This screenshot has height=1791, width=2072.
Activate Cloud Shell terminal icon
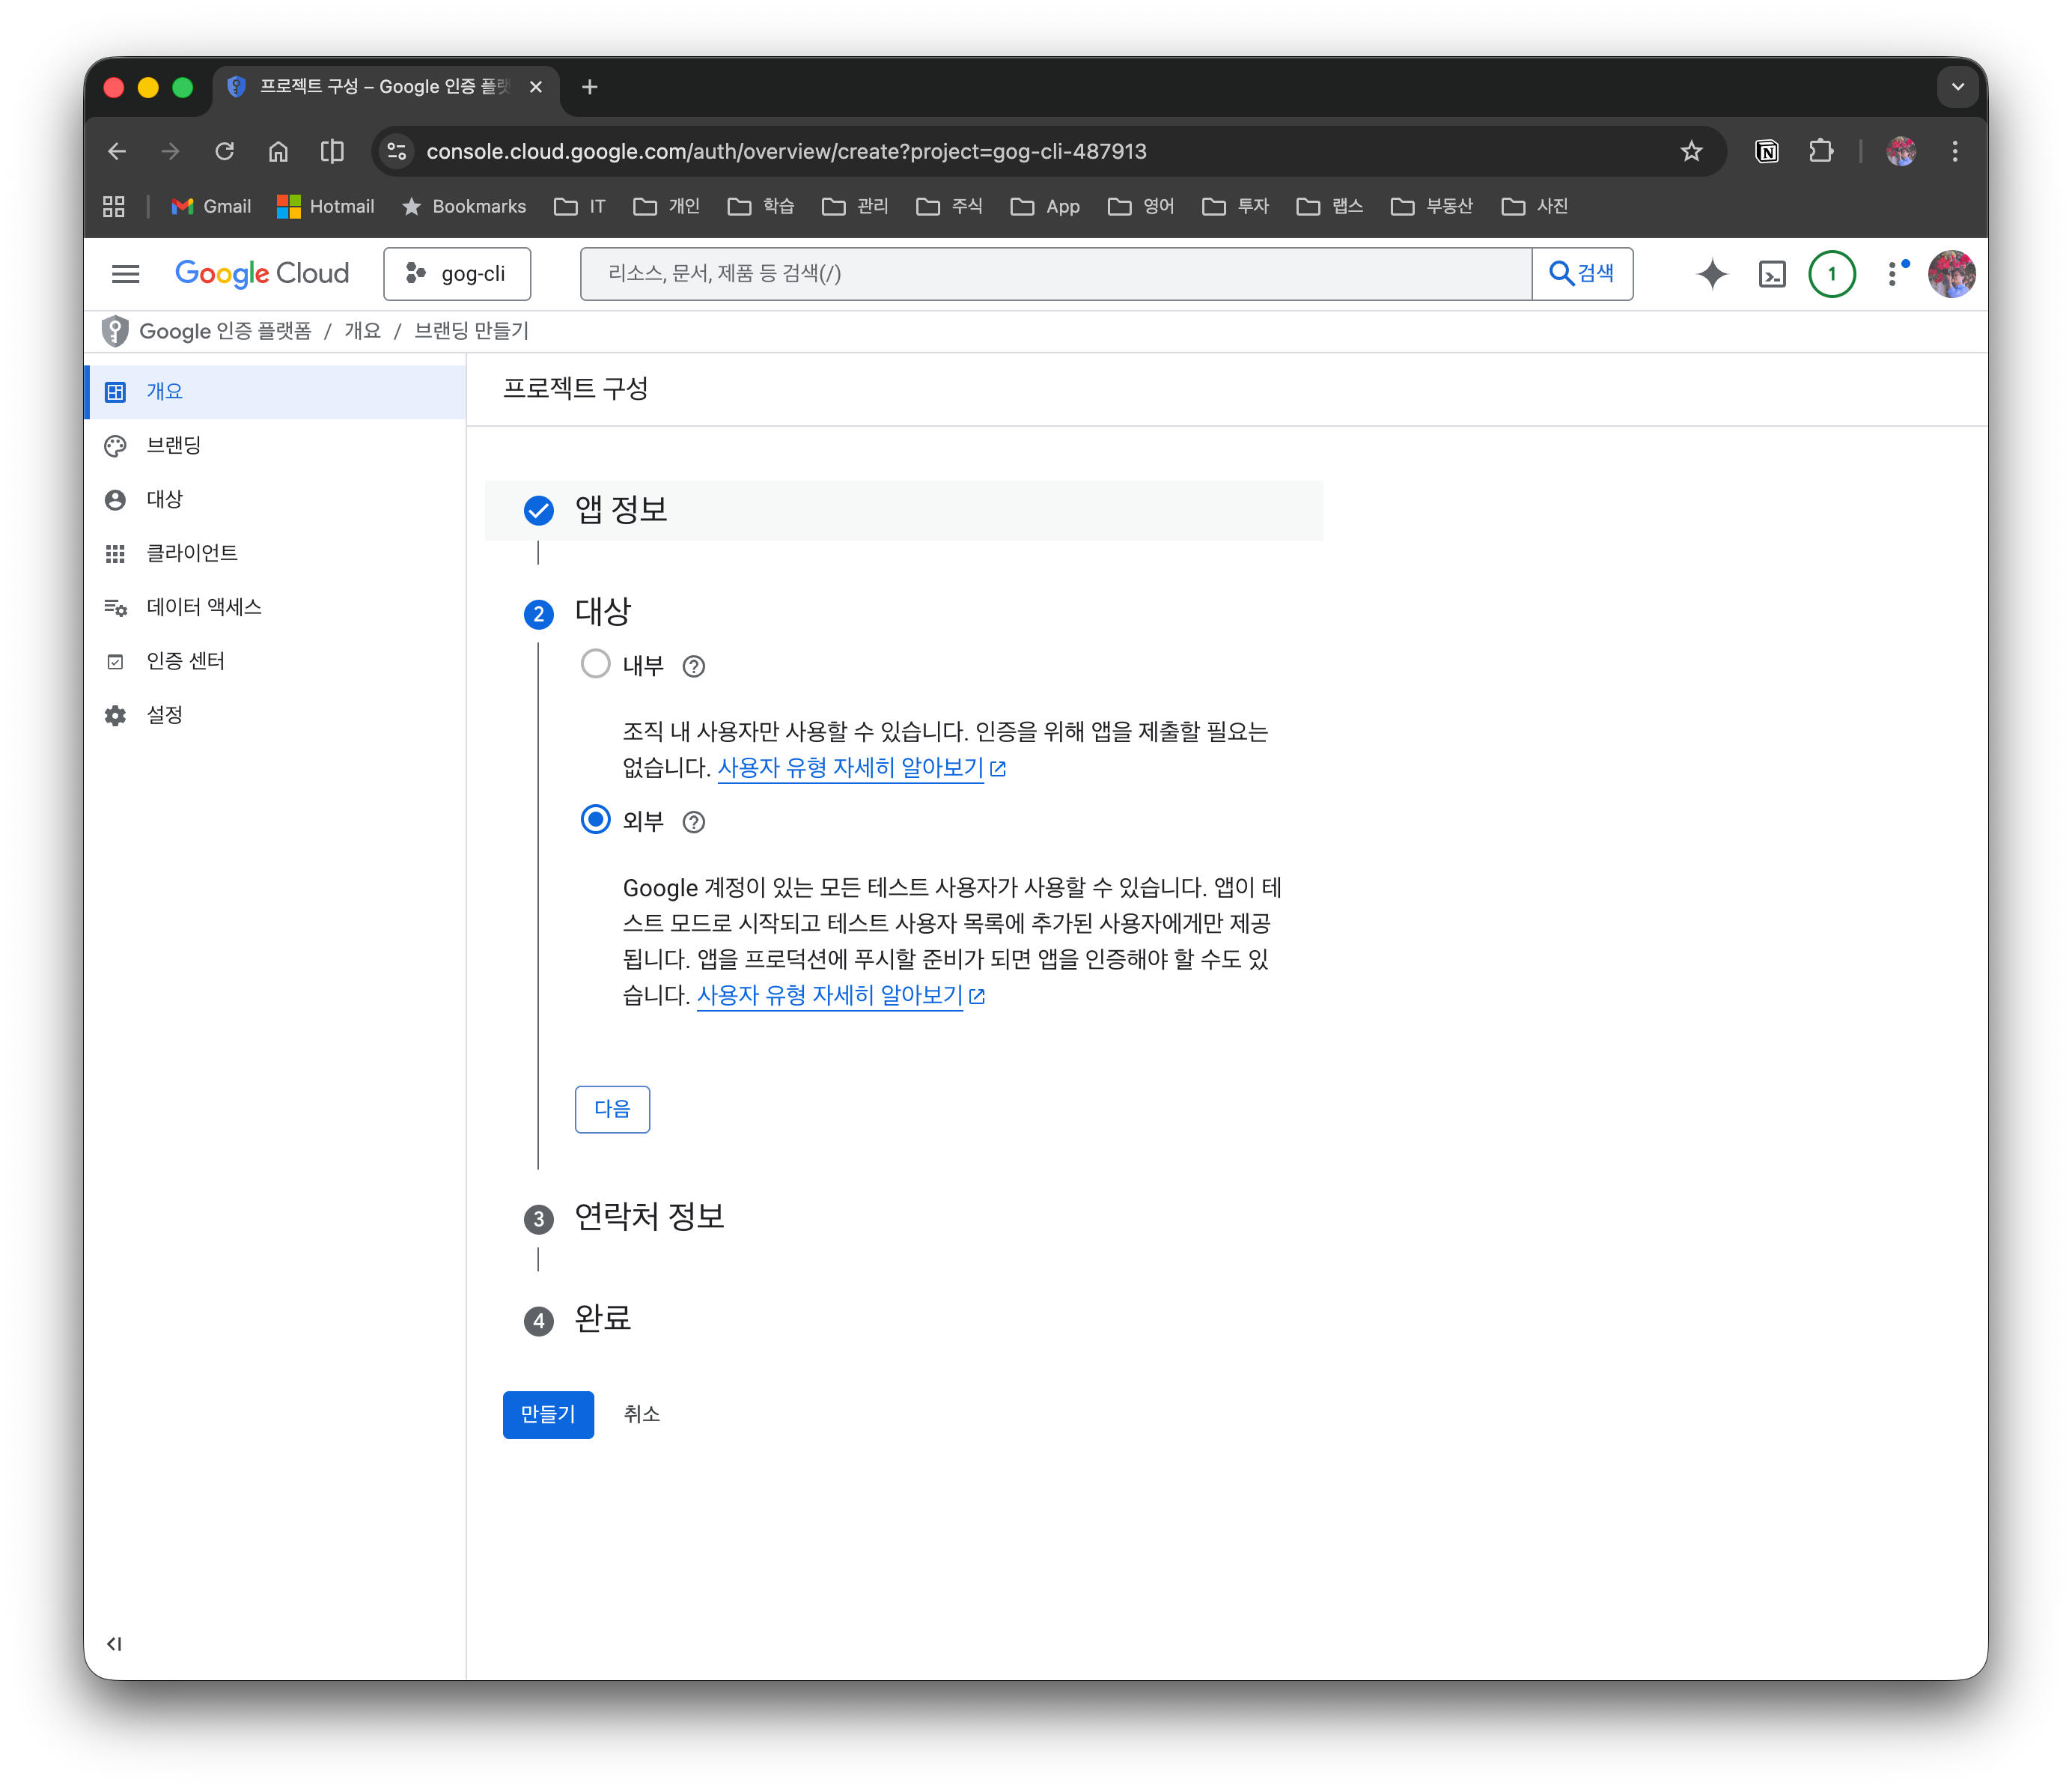1772,274
